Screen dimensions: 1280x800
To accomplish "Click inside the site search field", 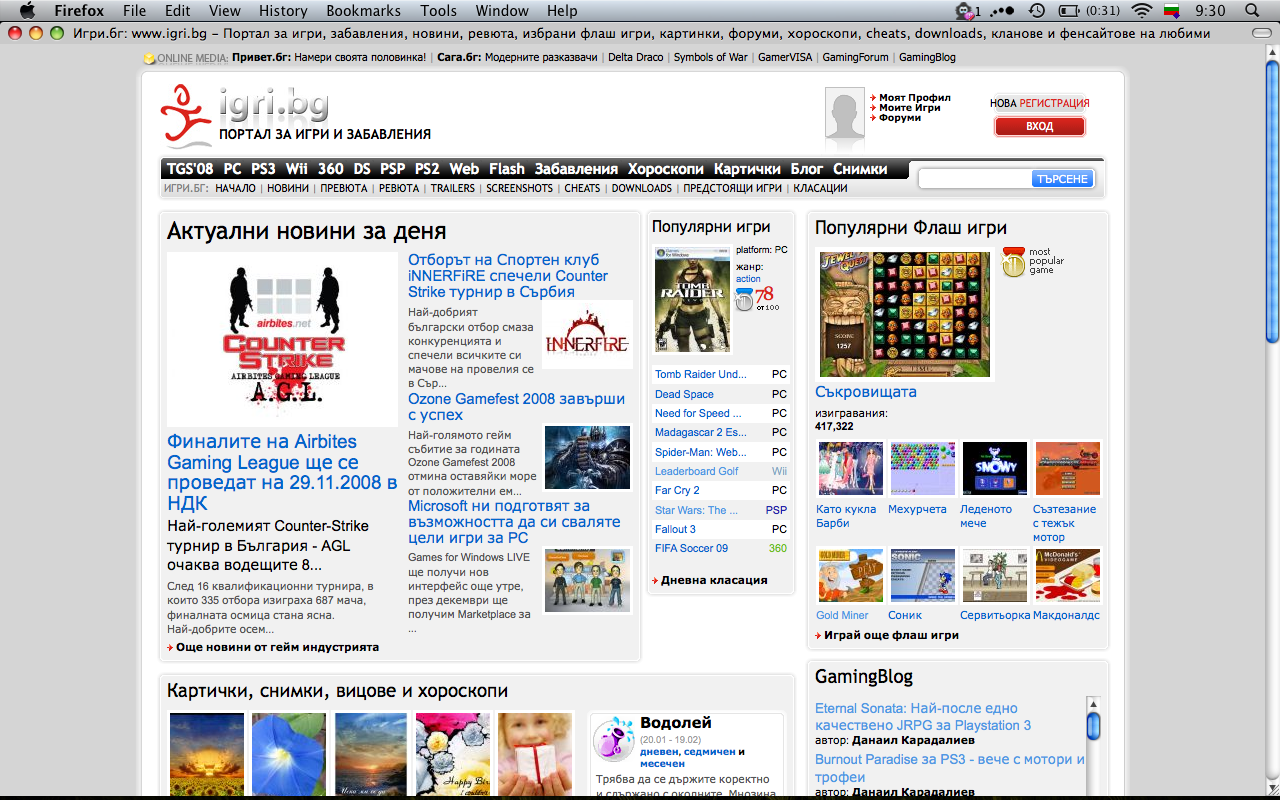I will [975, 179].
